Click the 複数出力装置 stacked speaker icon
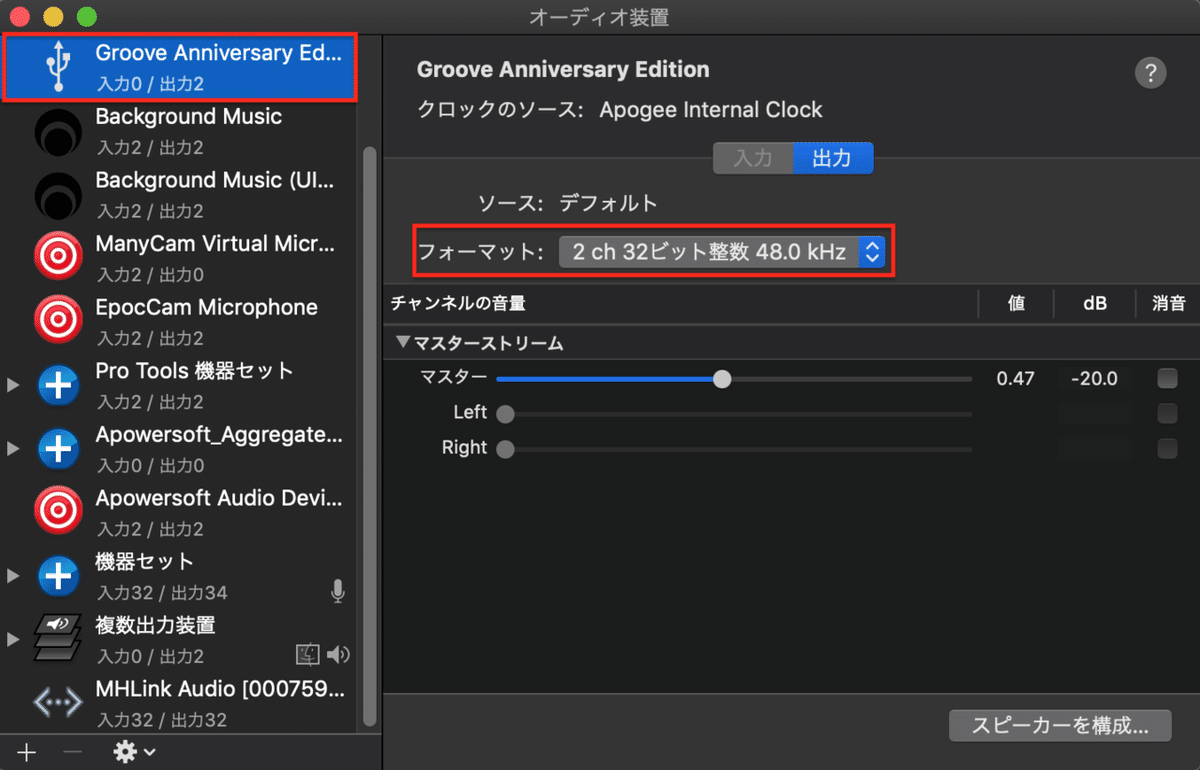 (x=58, y=639)
